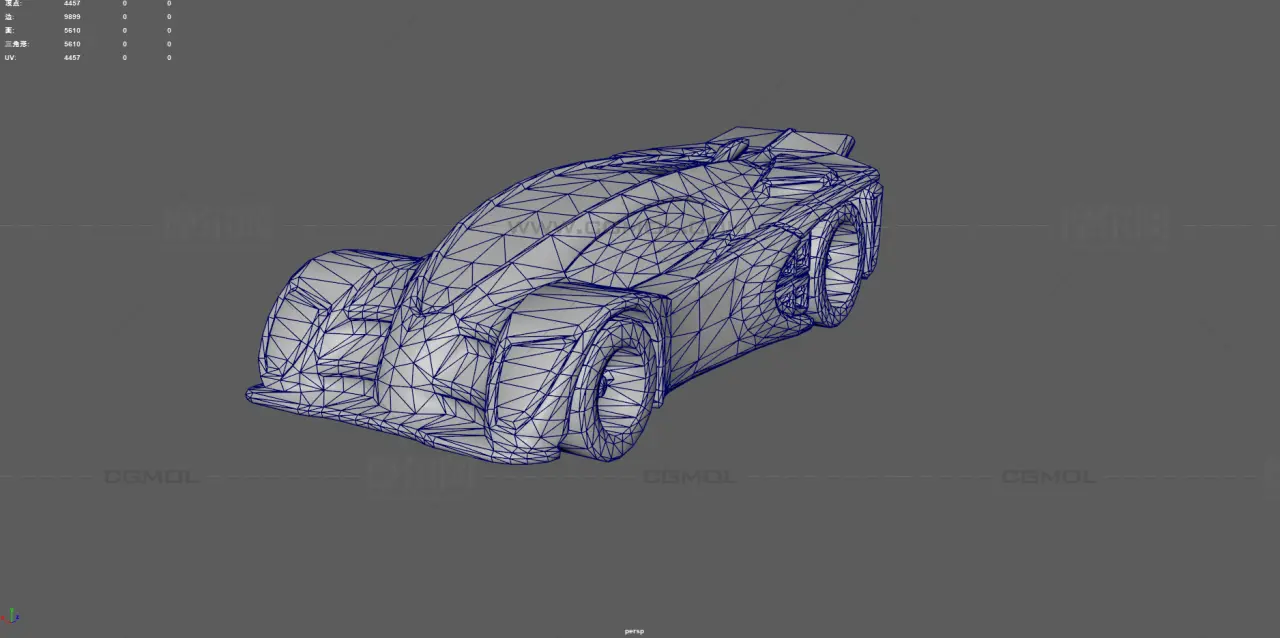Viewport: 1280px width, 638px height.
Task: Select the 顶点 (vertices) HUD label
Action: pyautogui.click(x=12, y=4)
